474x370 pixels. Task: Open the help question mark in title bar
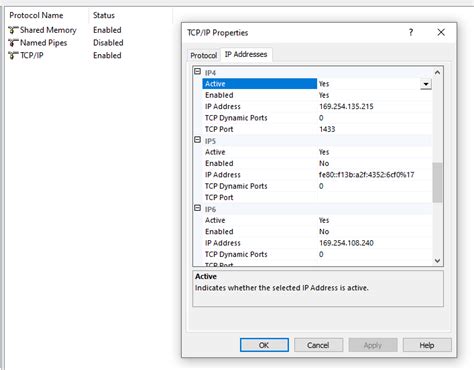pos(411,32)
